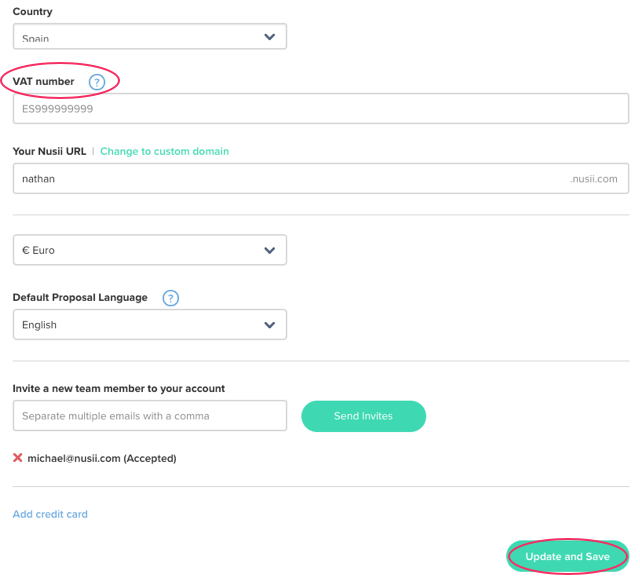Click the Default Proposal Language label
640x586 pixels.
point(80,298)
